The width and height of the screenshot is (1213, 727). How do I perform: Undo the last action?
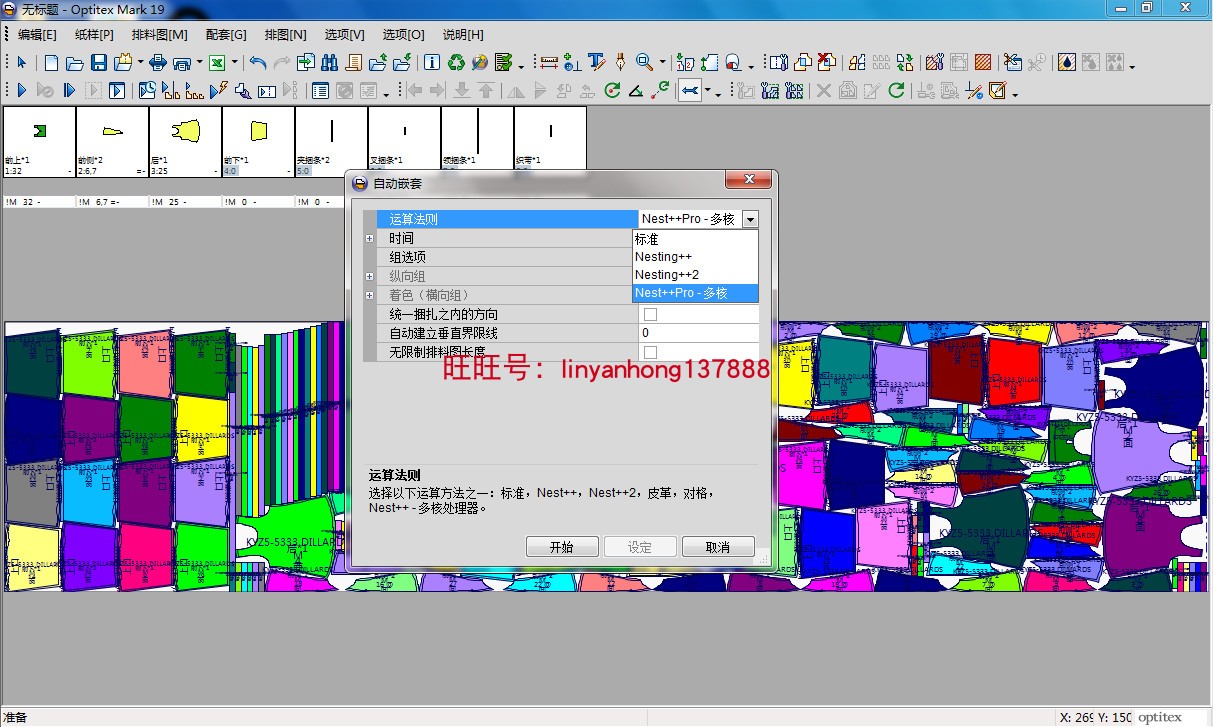tap(258, 62)
